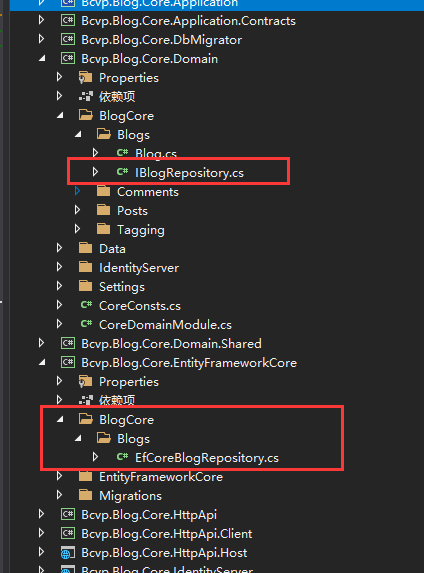Click the C# icon of EfCoreBlogRepository.cs
This screenshot has height=573, width=424.
[x=122, y=456]
